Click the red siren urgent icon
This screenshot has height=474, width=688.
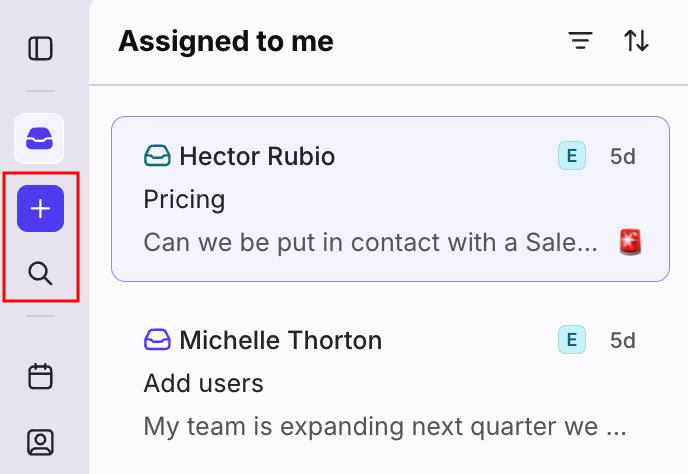[630, 242]
